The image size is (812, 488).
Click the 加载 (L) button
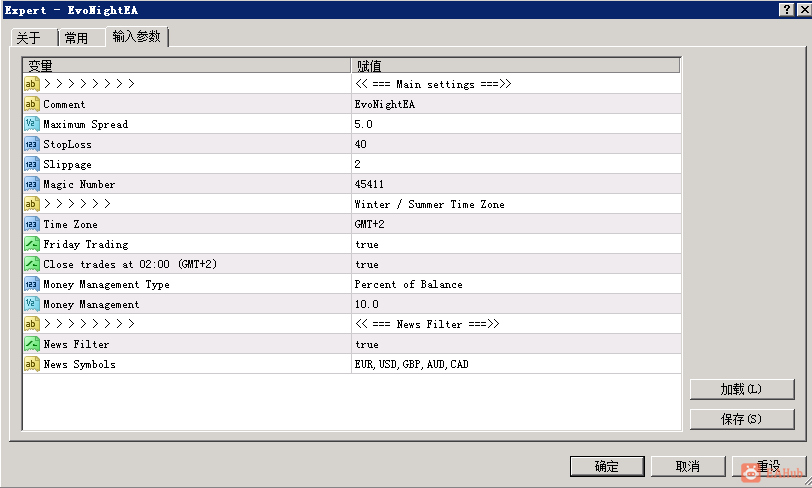(x=742, y=389)
